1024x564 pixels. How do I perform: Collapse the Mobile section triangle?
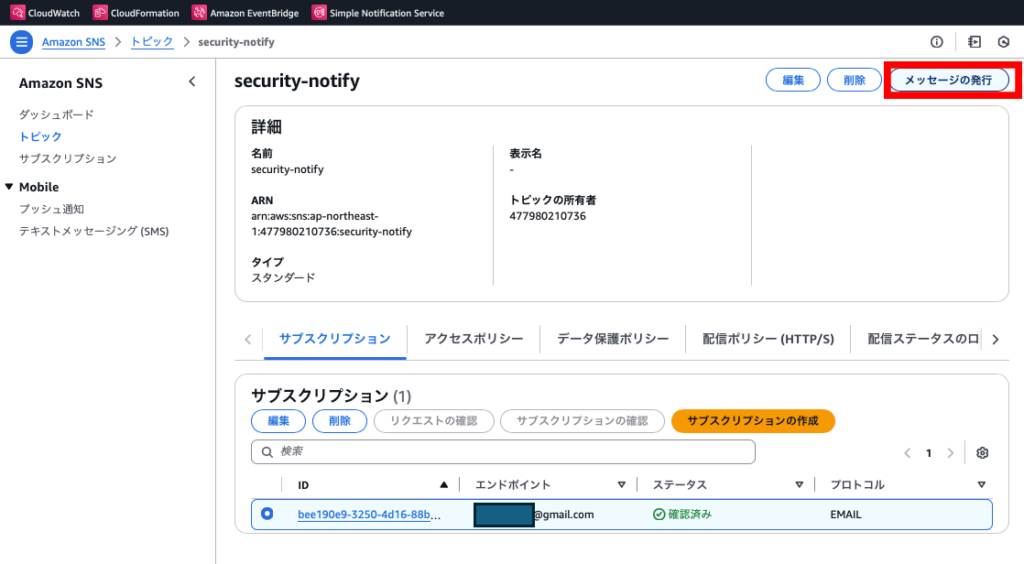pos(9,187)
